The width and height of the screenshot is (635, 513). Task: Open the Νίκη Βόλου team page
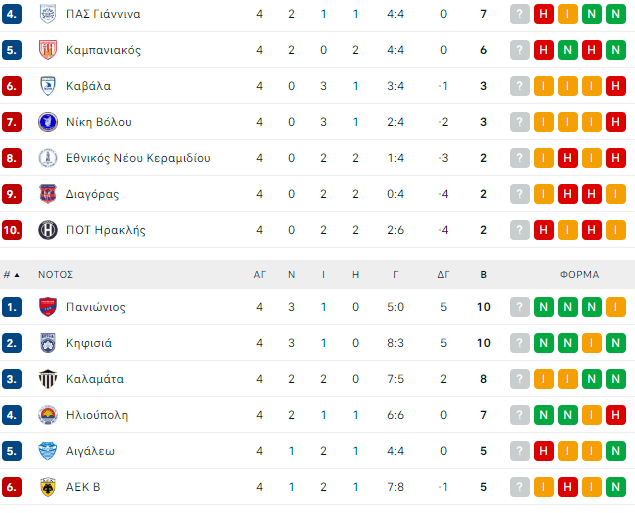99,122
